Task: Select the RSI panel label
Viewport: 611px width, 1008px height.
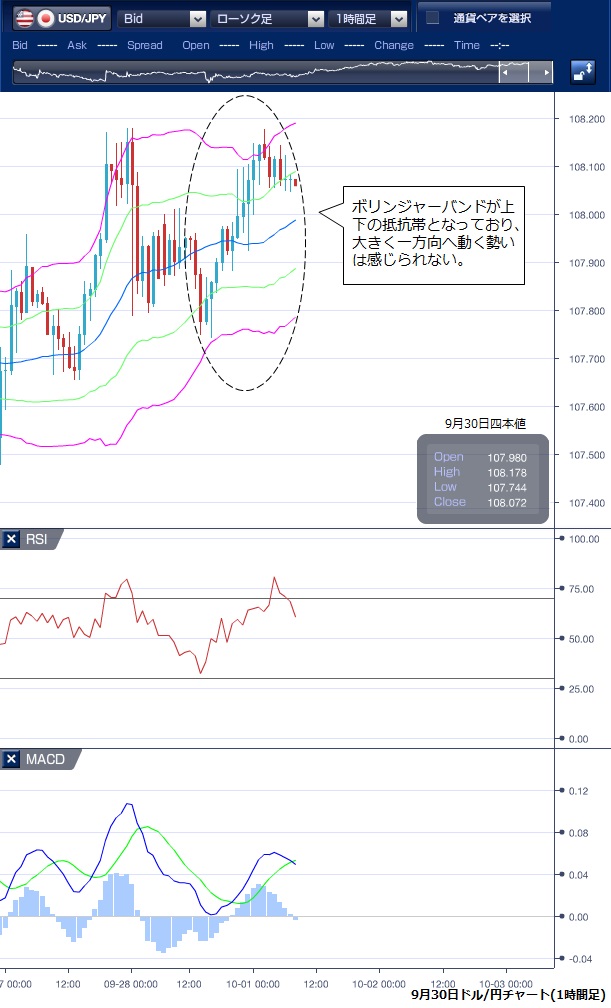Action: click(x=37, y=539)
